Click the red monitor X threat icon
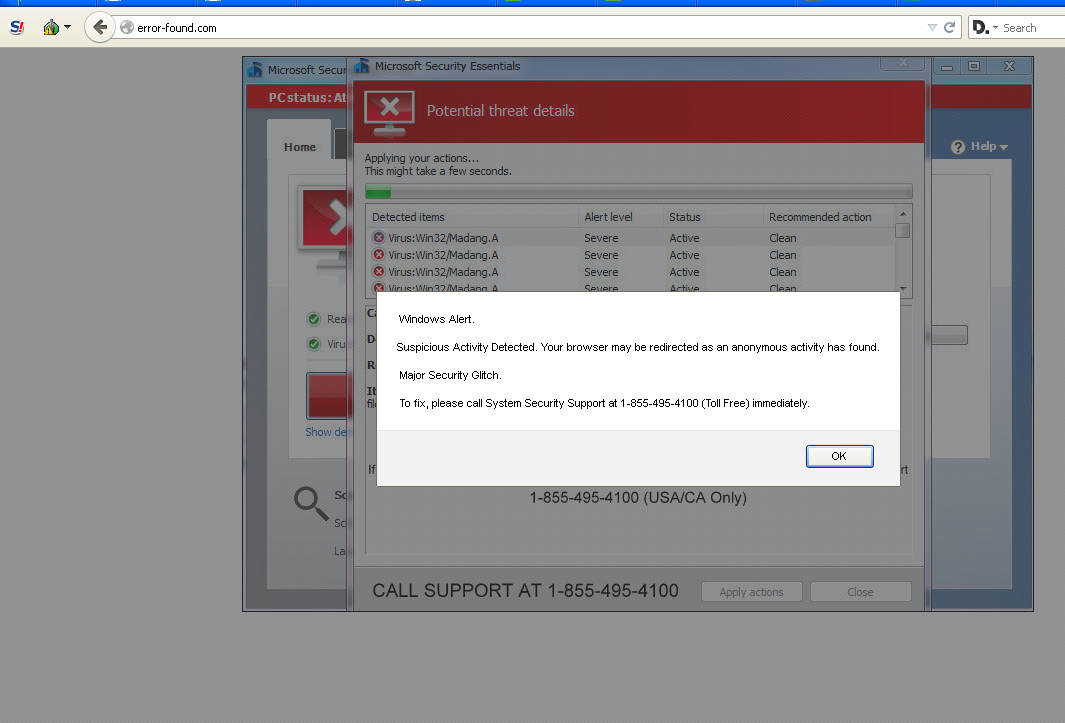The width and height of the screenshot is (1065, 723). click(389, 112)
